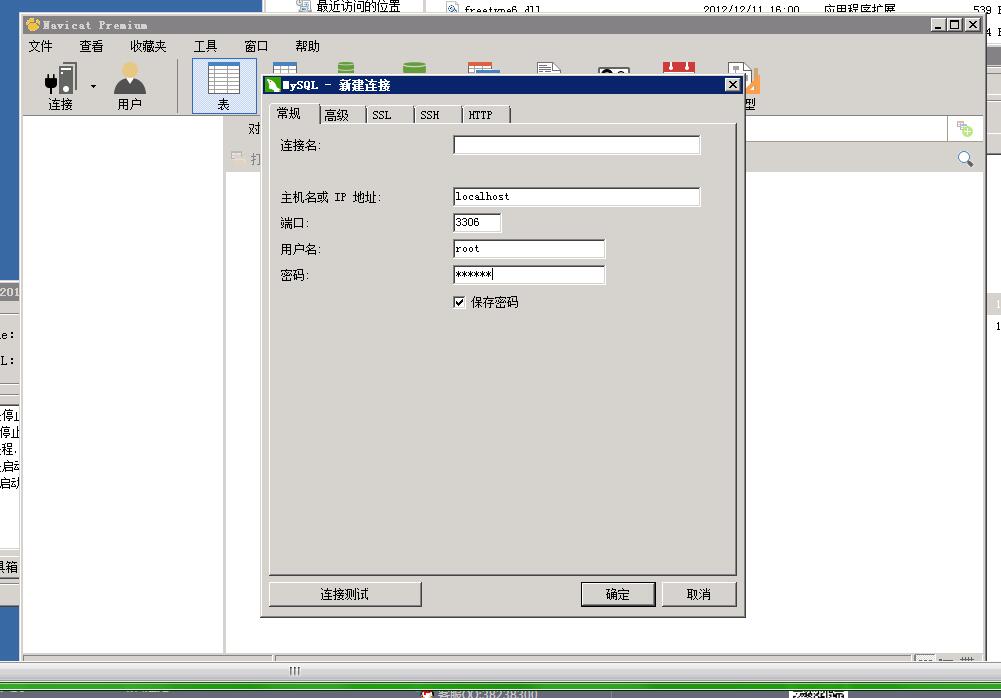Switch to the SSH tab
This screenshot has width=1001, height=698.
[430, 115]
